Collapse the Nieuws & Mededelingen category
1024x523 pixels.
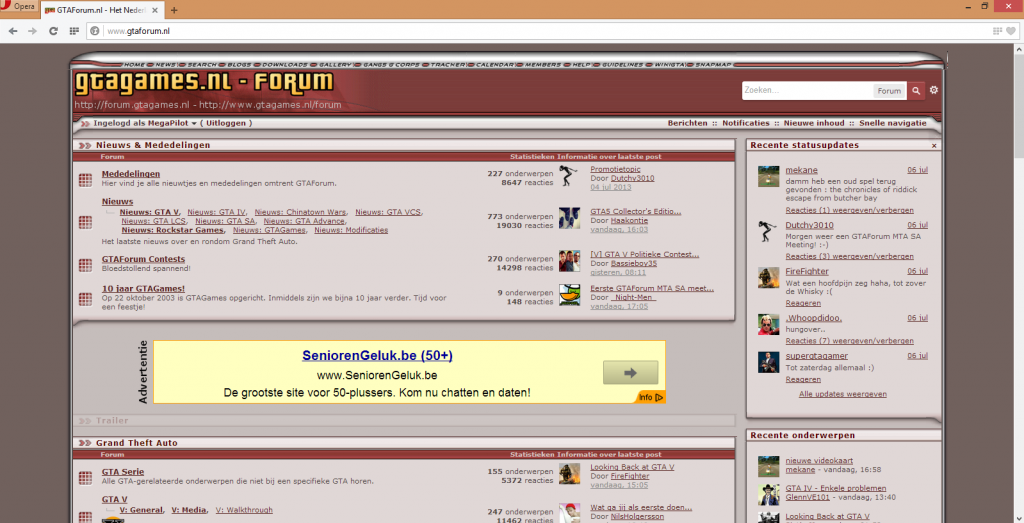click(85, 146)
